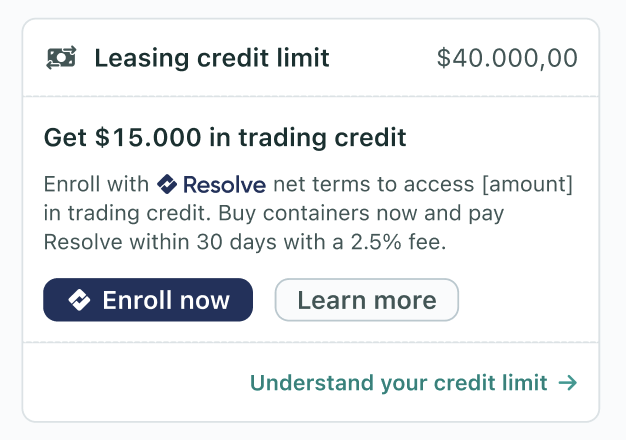
Task: Follow the Understand your credit limit link
Action: coord(413,383)
